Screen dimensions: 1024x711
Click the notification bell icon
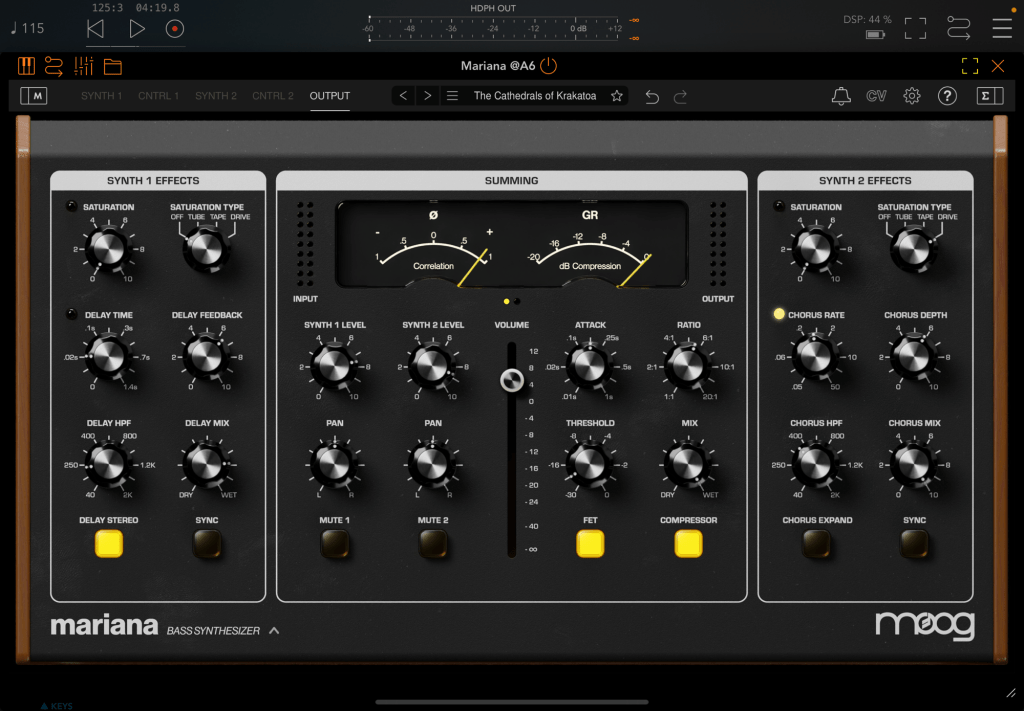pos(841,96)
